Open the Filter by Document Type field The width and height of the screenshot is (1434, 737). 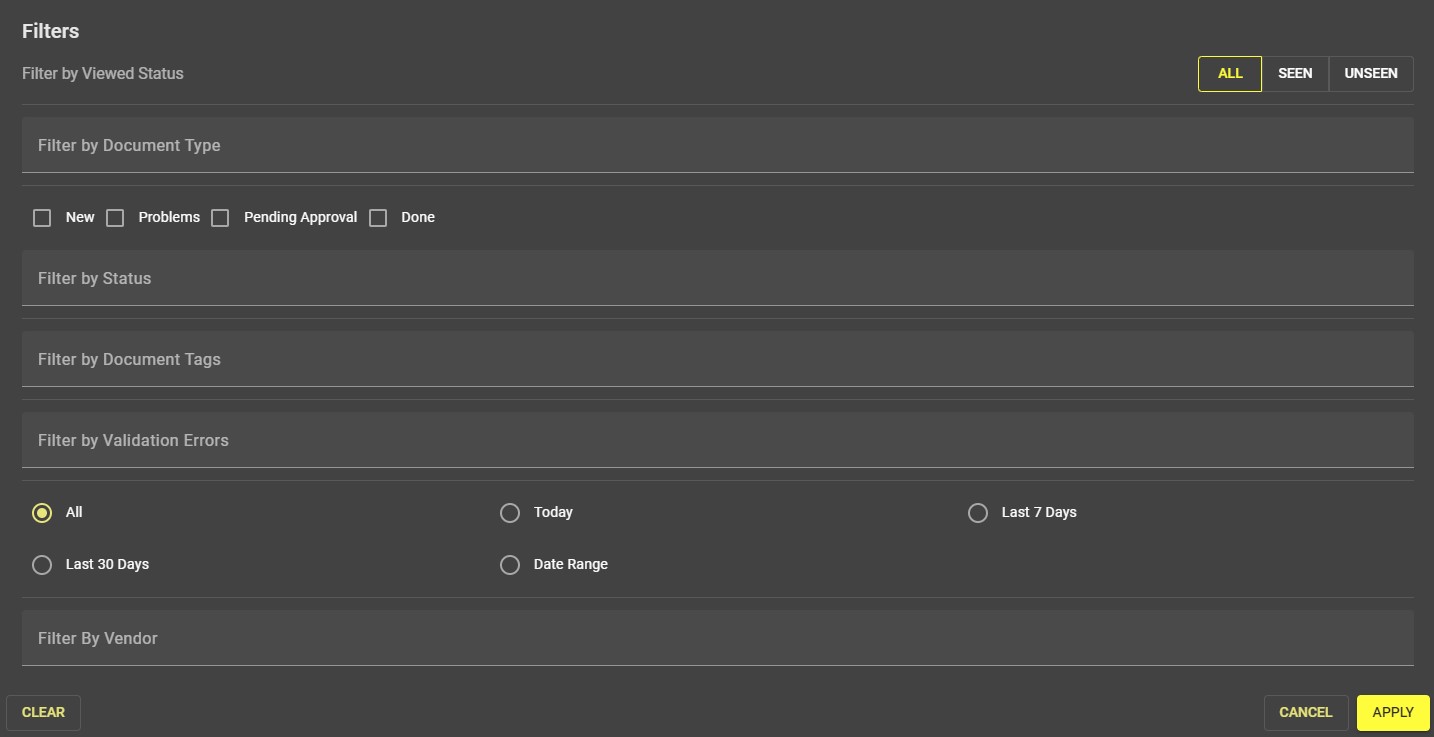717,145
